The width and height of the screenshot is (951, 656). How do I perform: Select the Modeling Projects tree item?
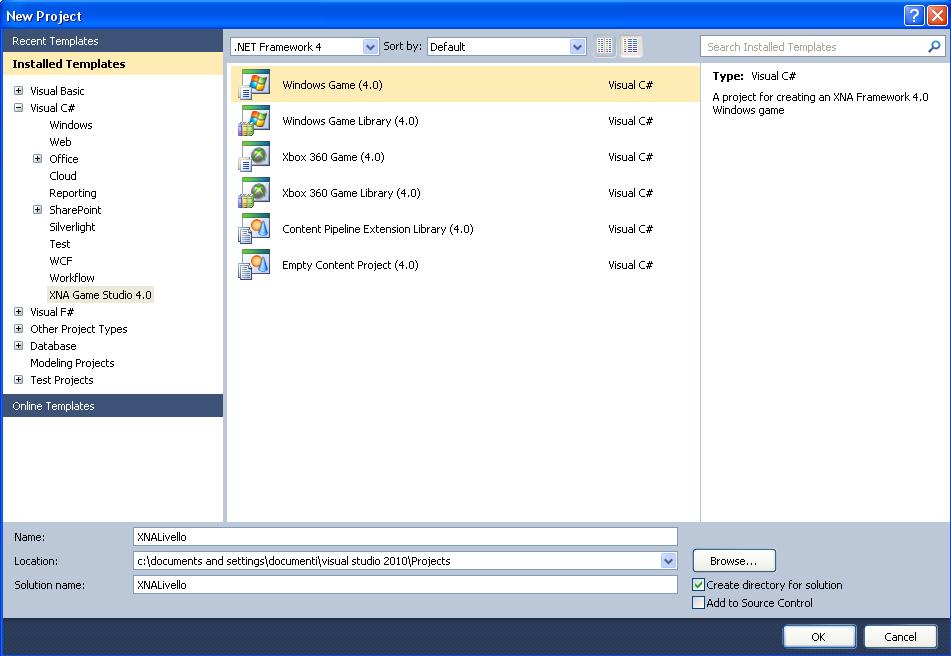pyautogui.click(x=72, y=363)
